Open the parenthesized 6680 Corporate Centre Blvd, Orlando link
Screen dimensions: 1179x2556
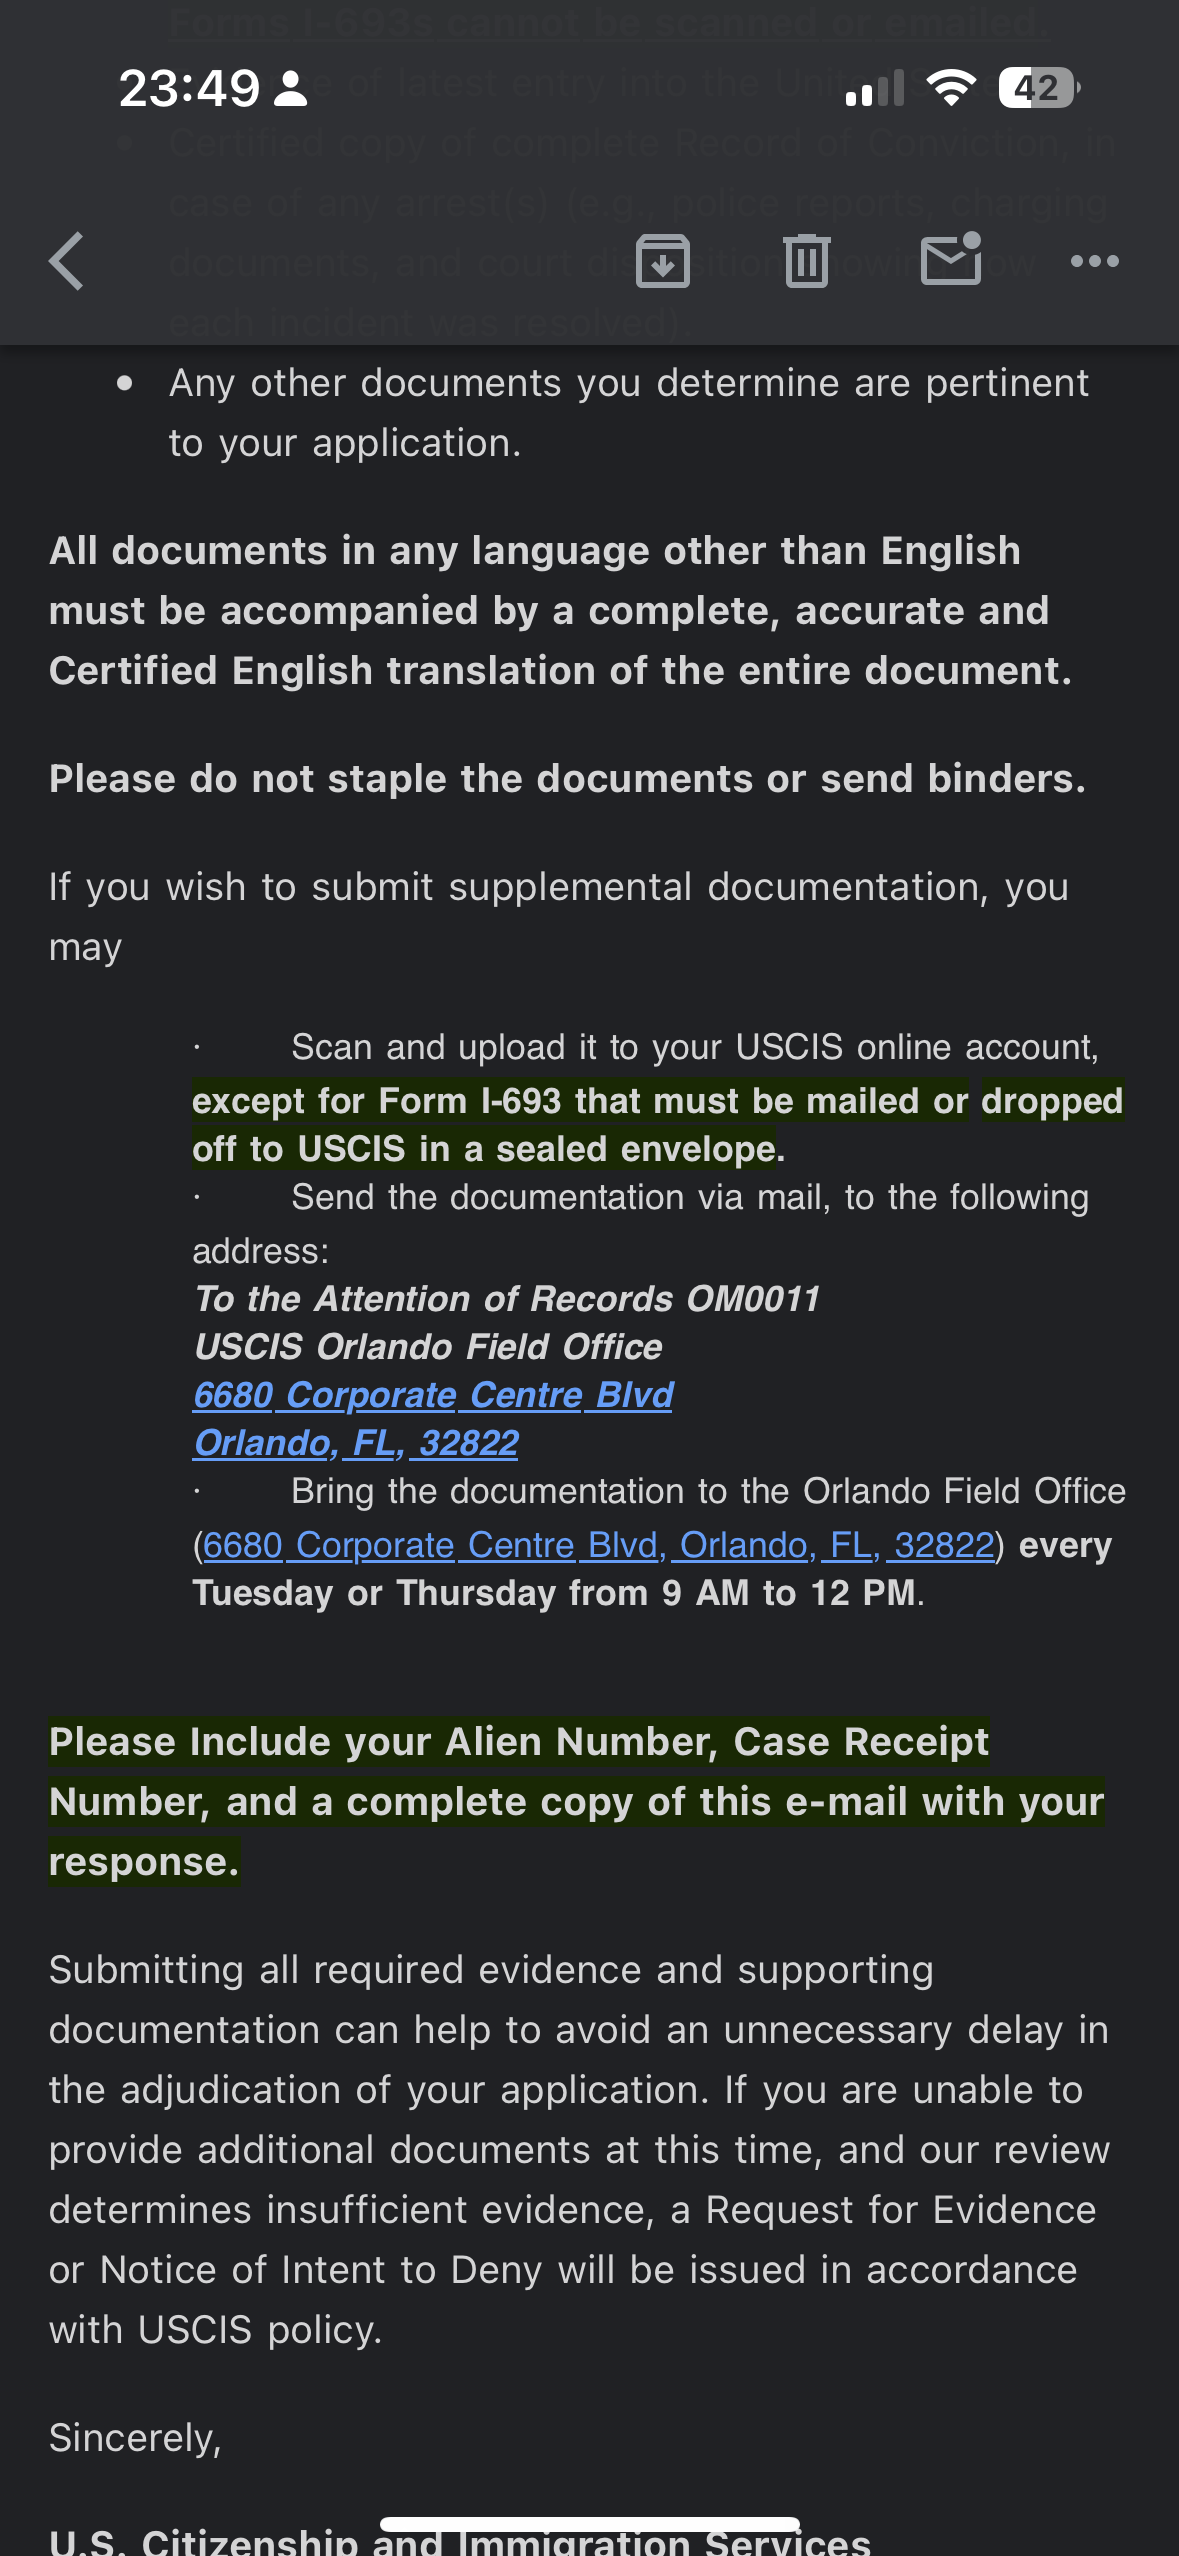pos(598,1545)
